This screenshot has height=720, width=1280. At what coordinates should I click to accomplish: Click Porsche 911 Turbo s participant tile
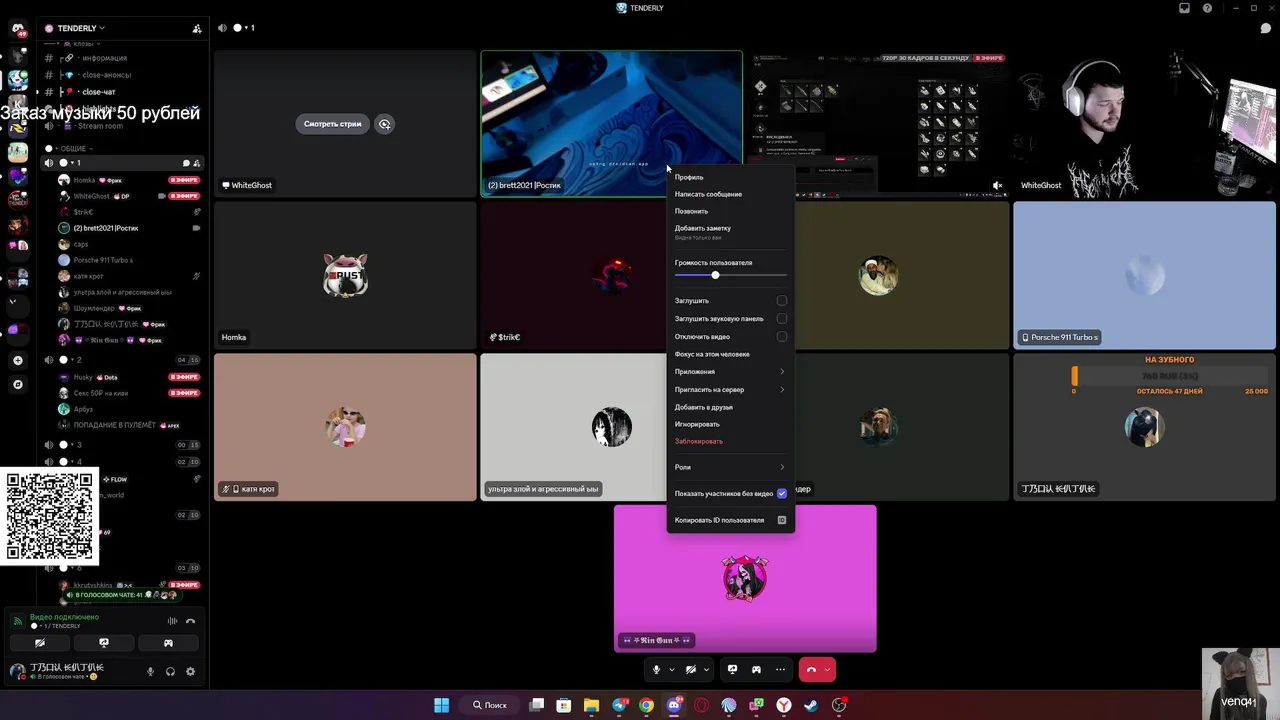point(1144,275)
